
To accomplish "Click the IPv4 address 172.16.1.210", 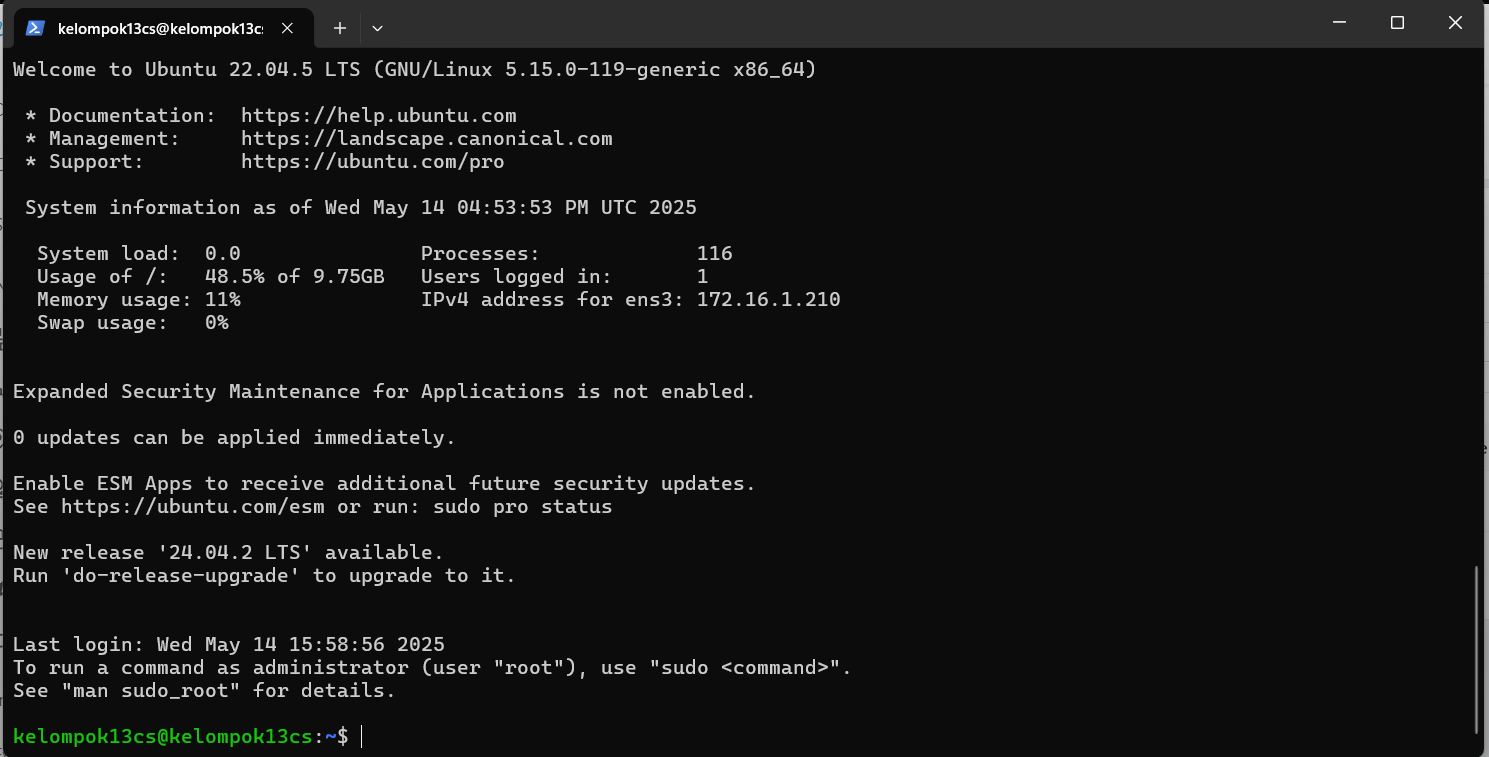I will coord(768,299).
